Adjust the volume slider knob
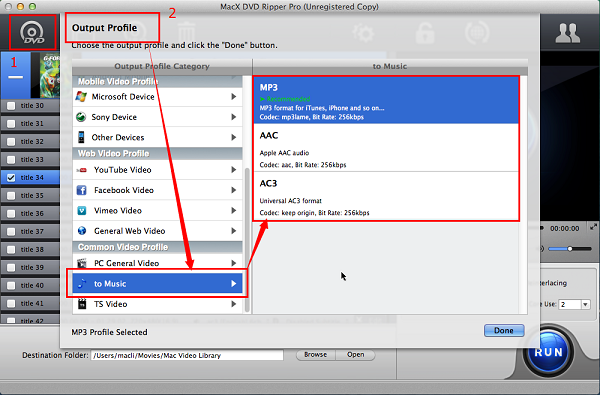 pyautogui.click(x=570, y=249)
